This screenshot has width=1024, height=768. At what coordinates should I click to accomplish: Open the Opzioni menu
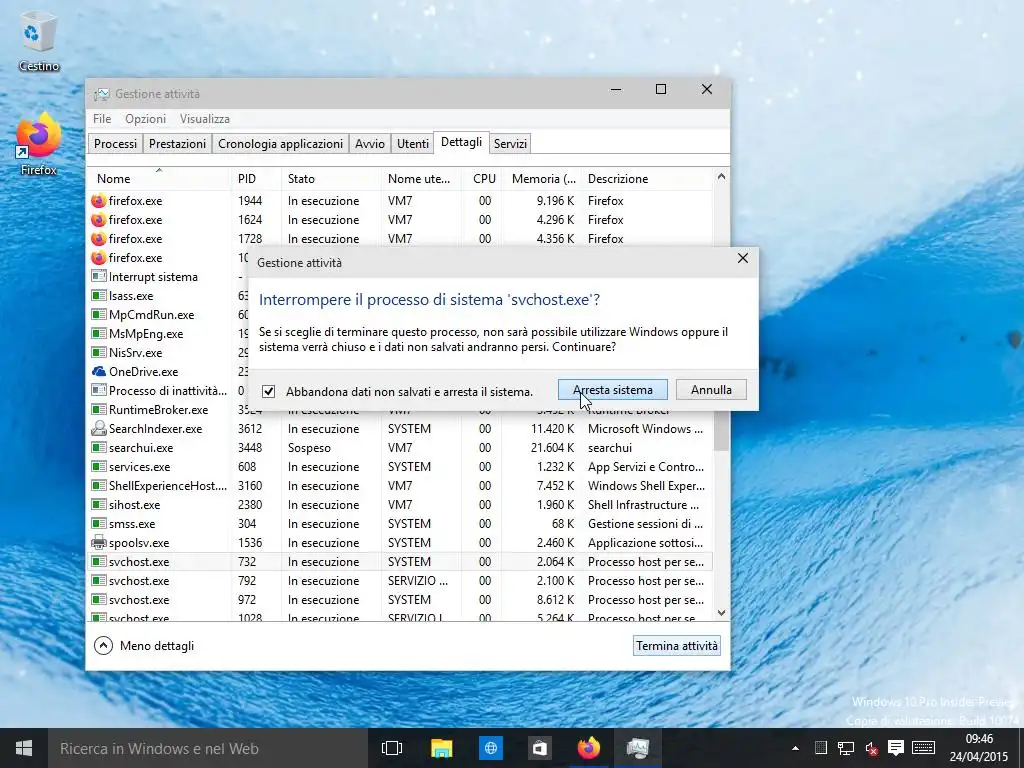pyautogui.click(x=146, y=119)
